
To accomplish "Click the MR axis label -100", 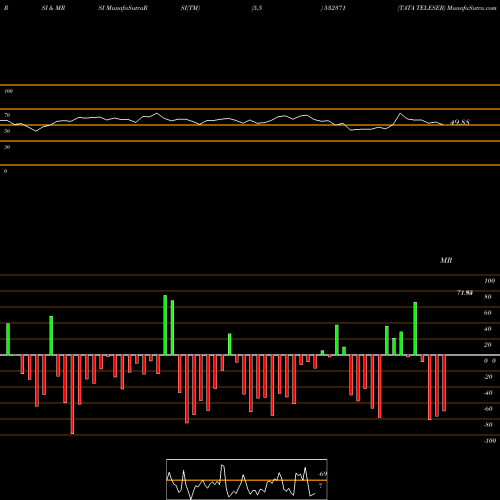I will click(x=490, y=441).
